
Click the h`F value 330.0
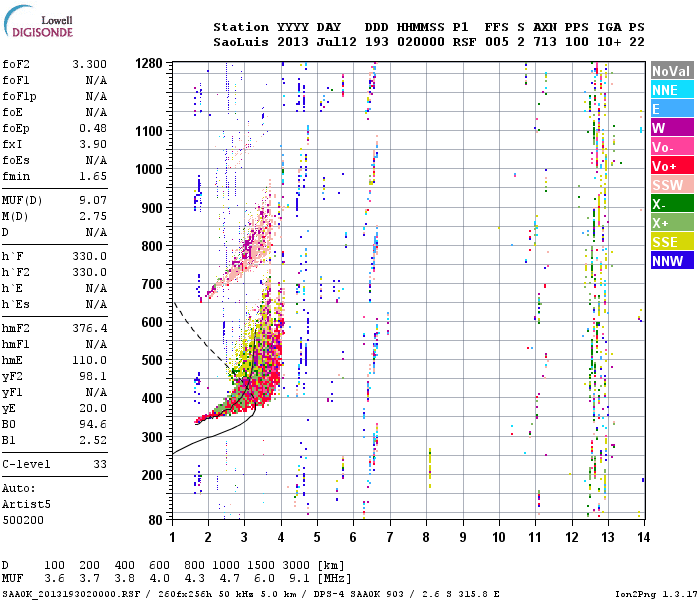pyautogui.click(x=89, y=256)
